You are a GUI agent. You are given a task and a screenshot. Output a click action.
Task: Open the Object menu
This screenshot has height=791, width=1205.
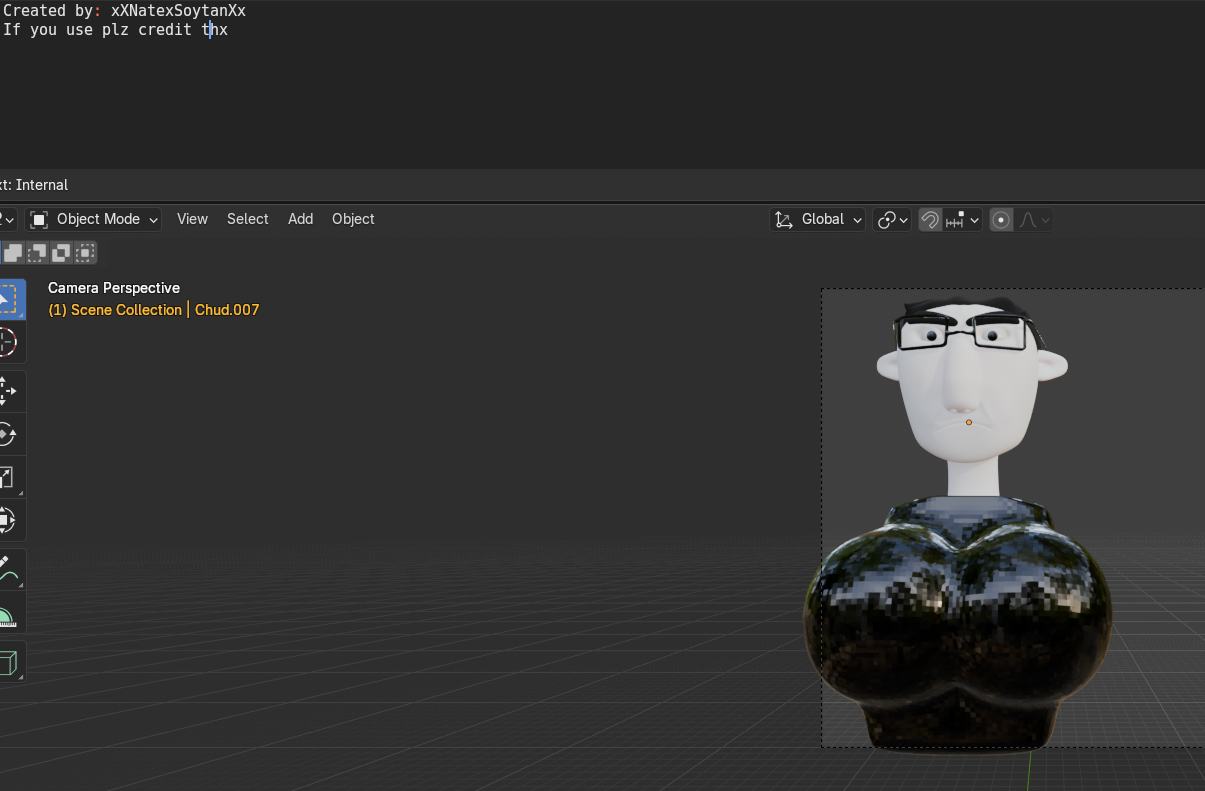(353, 219)
